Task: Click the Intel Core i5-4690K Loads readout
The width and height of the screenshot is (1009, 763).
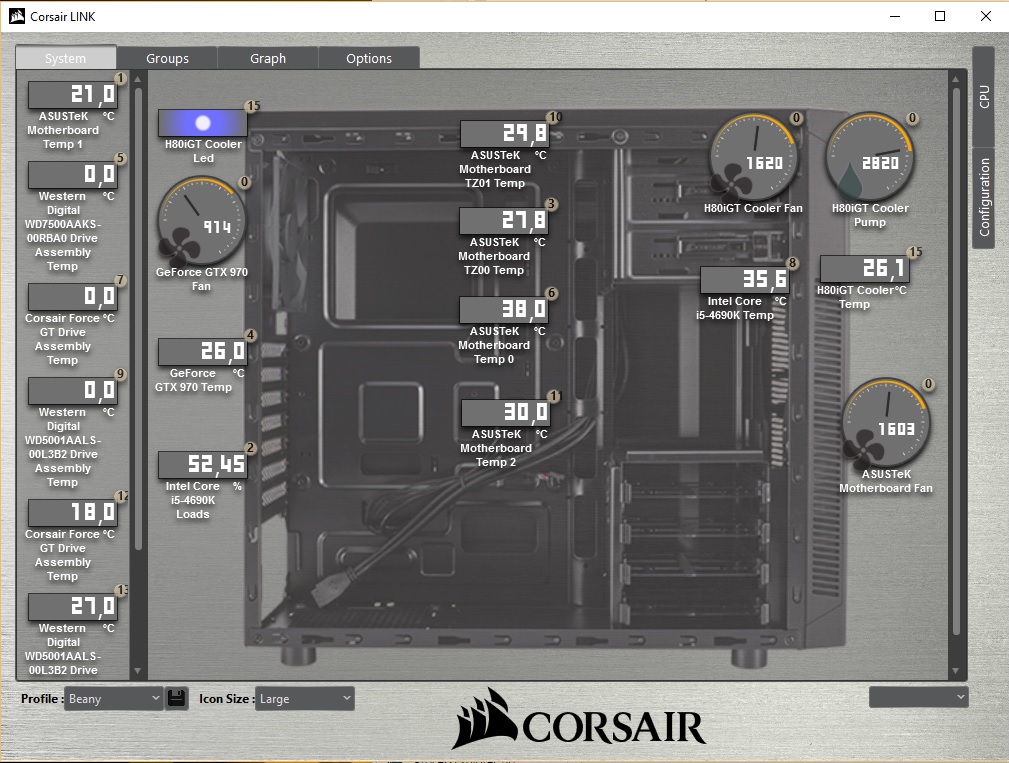Action: [x=202, y=465]
